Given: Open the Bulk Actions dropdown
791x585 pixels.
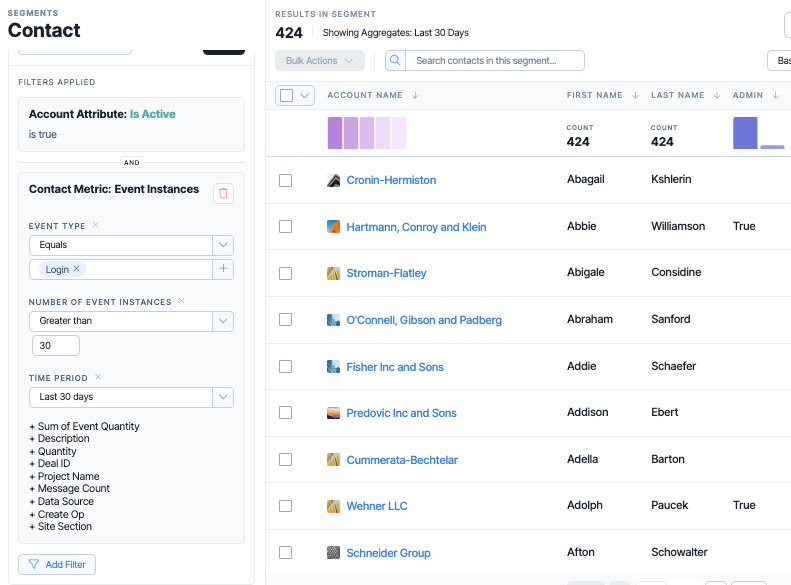Looking at the screenshot, I should pos(320,61).
